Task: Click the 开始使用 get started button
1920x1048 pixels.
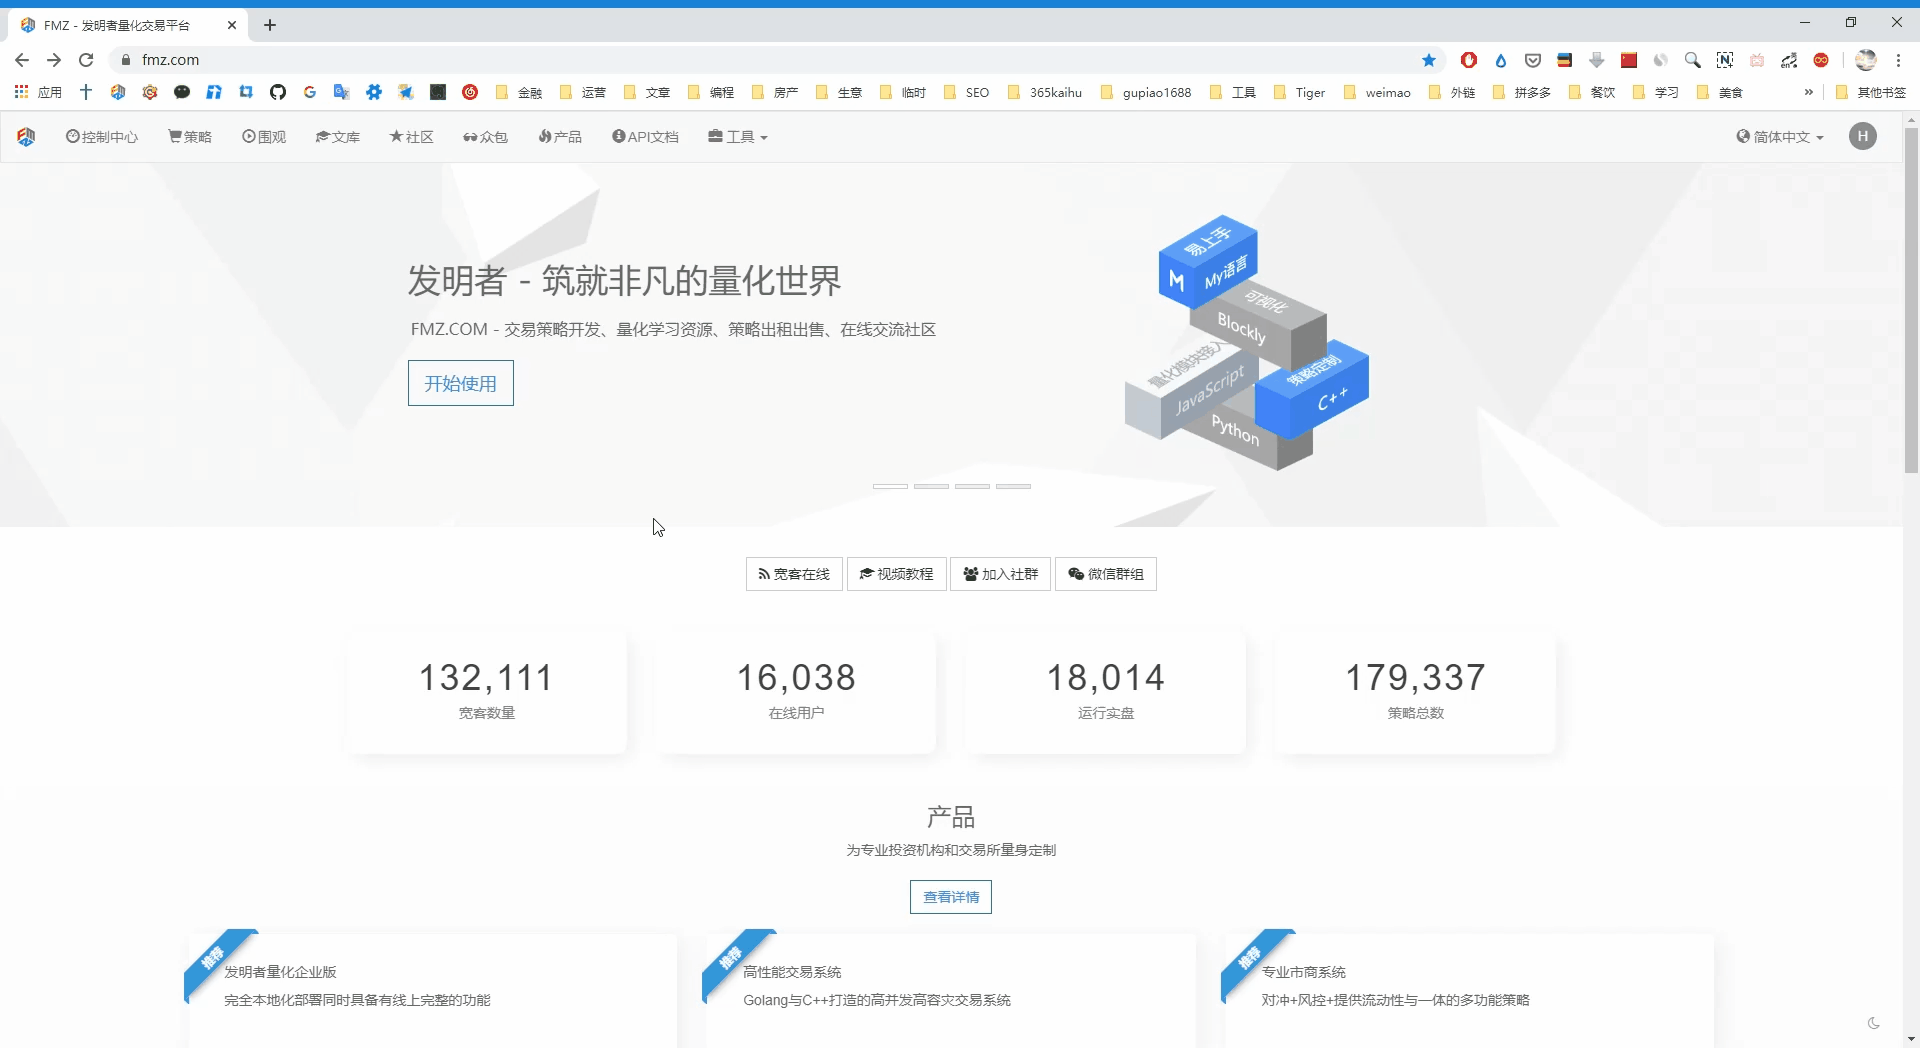Action: coord(461,383)
